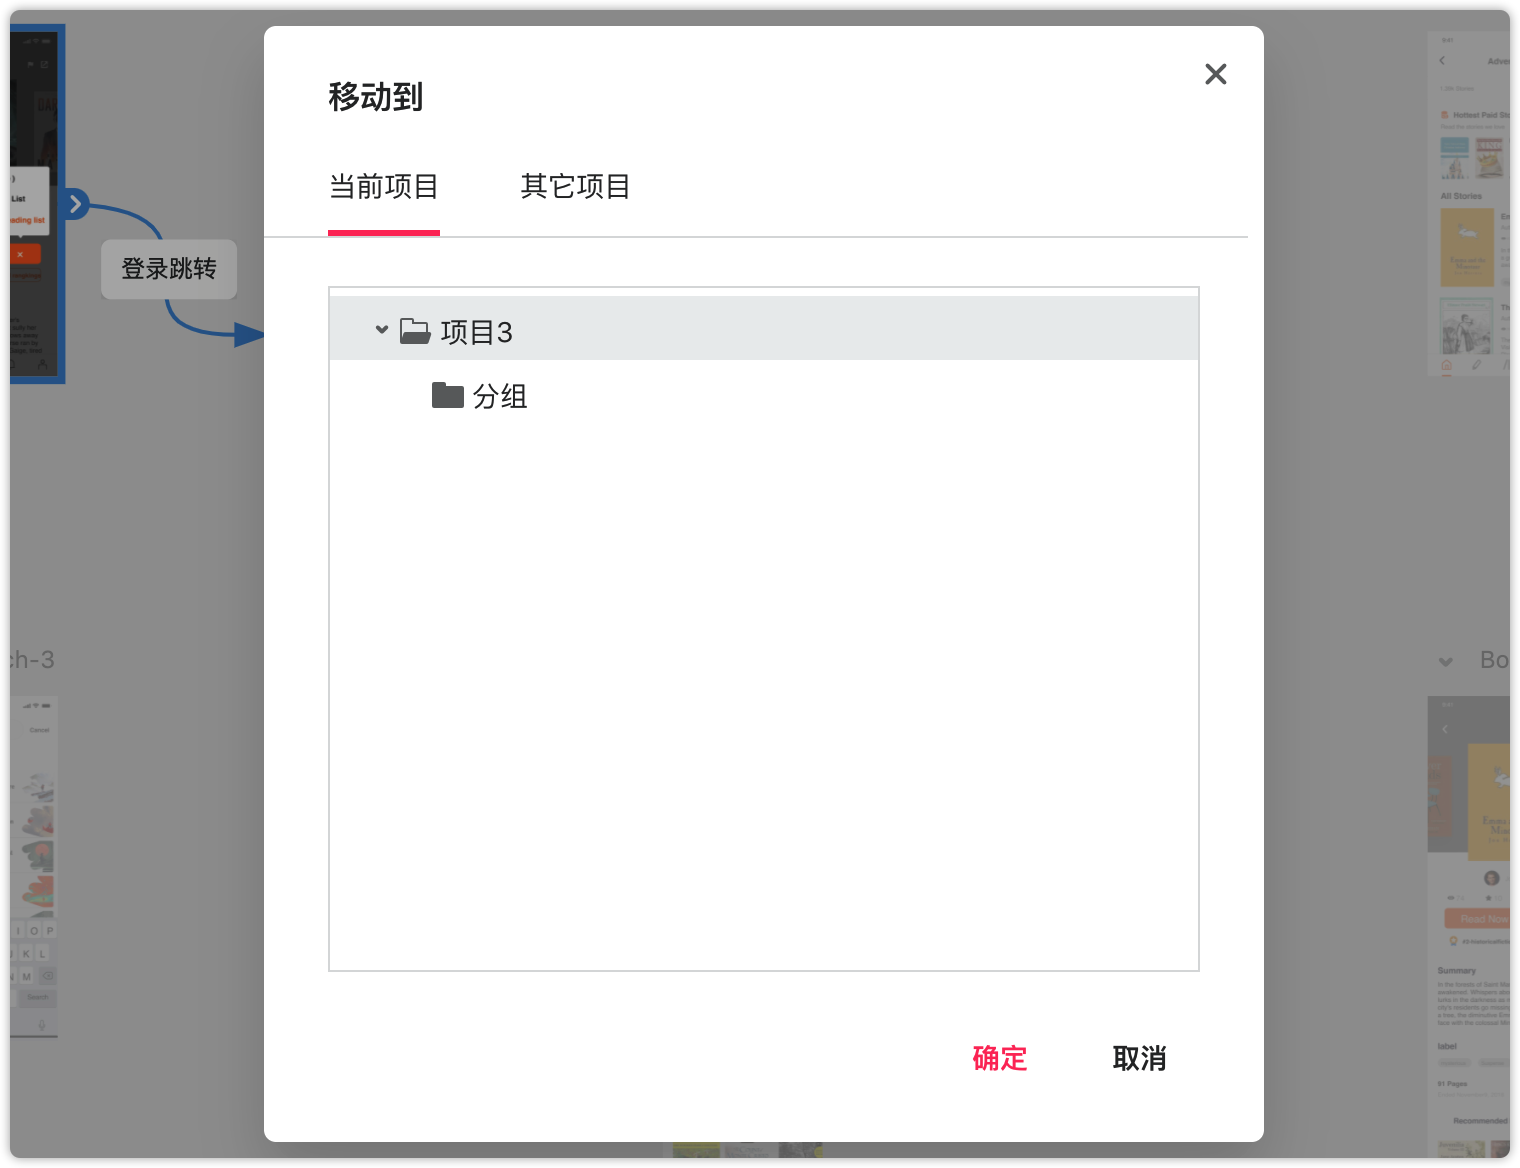Select the 分组 text label in tree
Image resolution: width=1520 pixels, height=1168 pixels.
click(499, 397)
